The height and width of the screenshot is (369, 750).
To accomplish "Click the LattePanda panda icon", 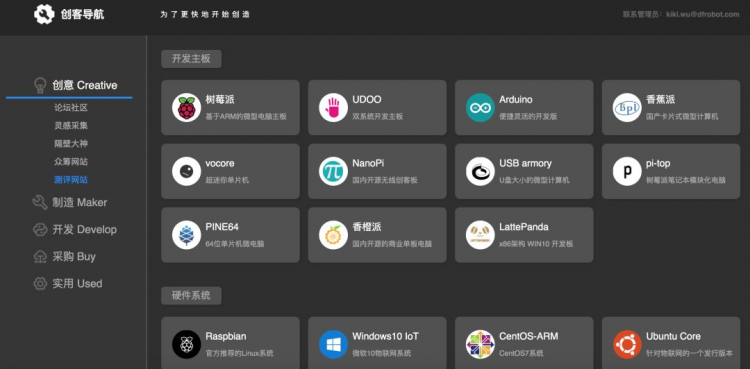I will [480, 235].
